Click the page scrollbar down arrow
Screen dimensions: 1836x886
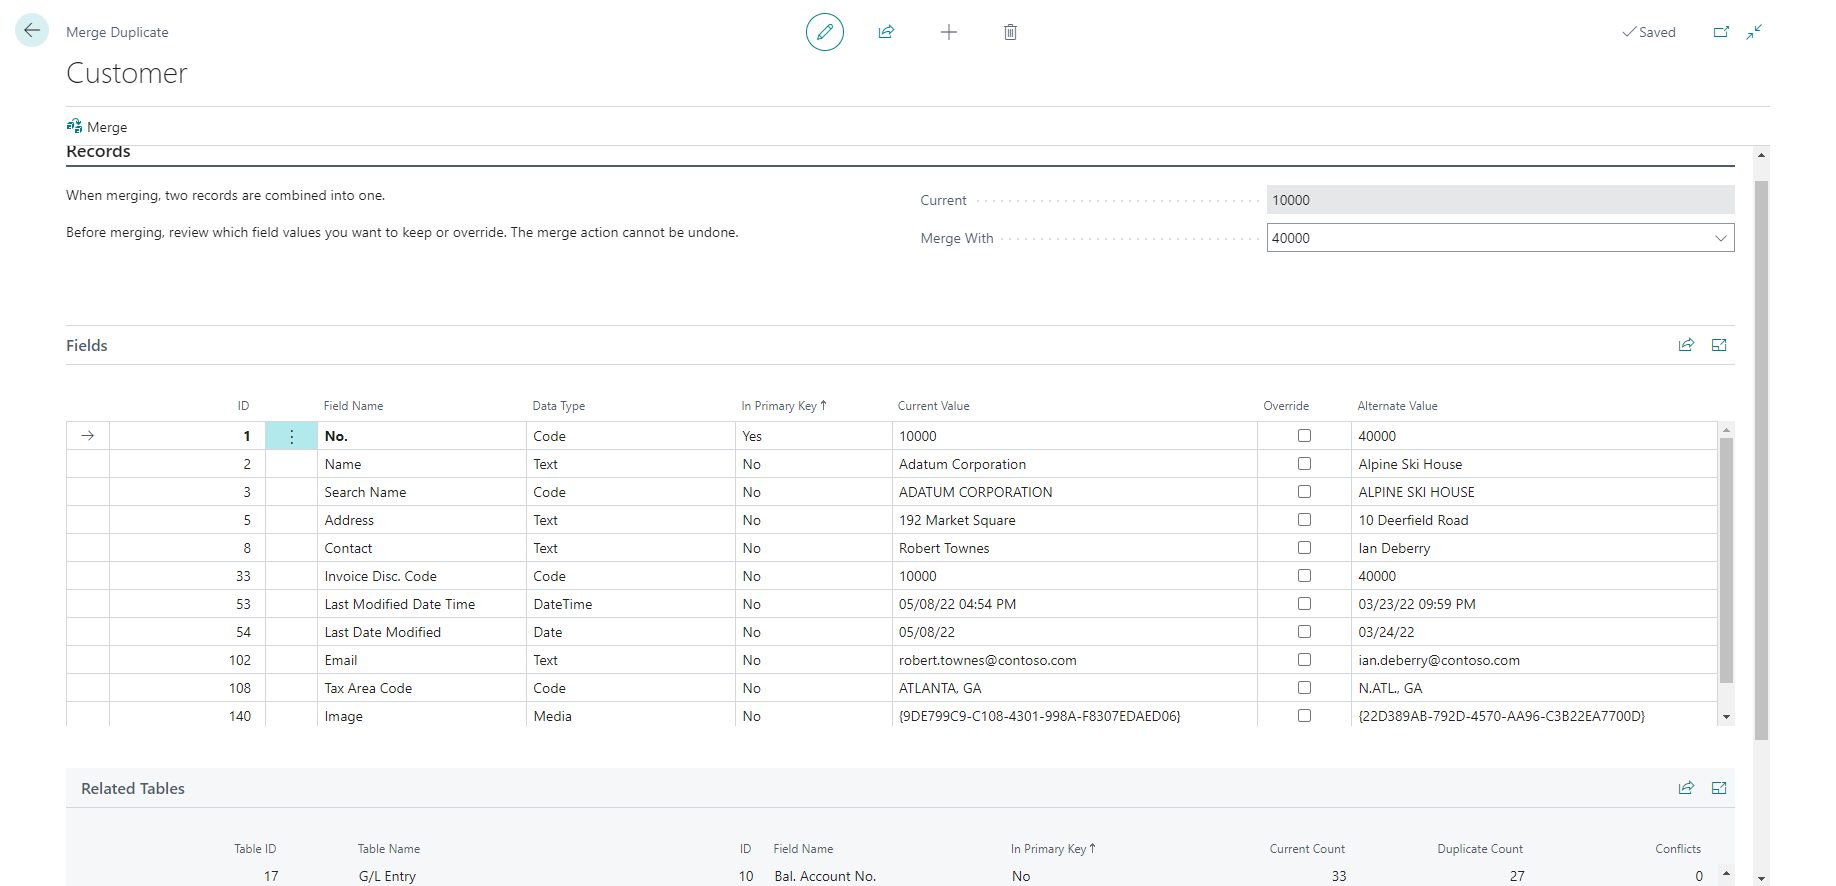pyautogui.click(x=1761, y=878)
